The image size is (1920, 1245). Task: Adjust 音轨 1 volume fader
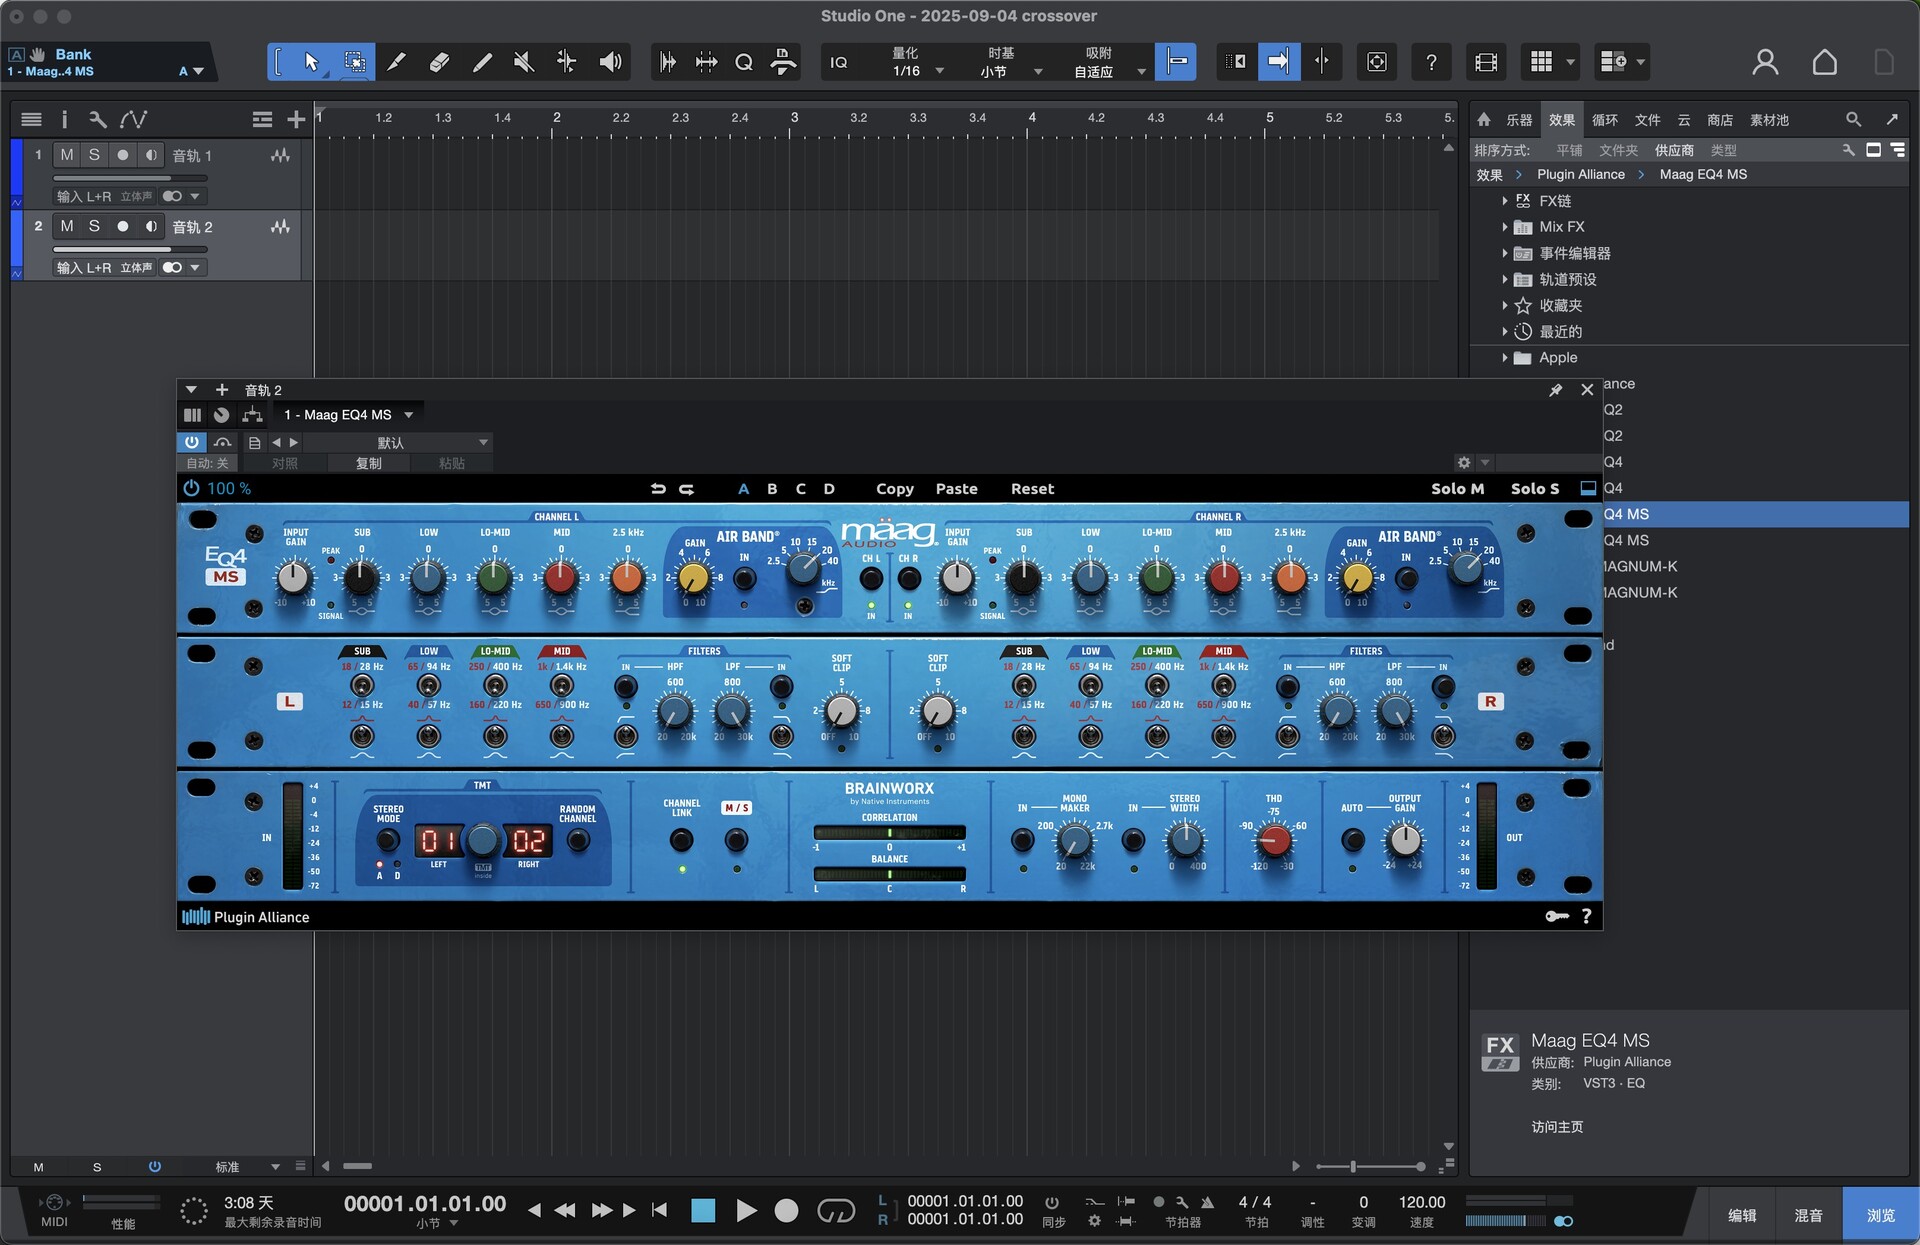129,178
